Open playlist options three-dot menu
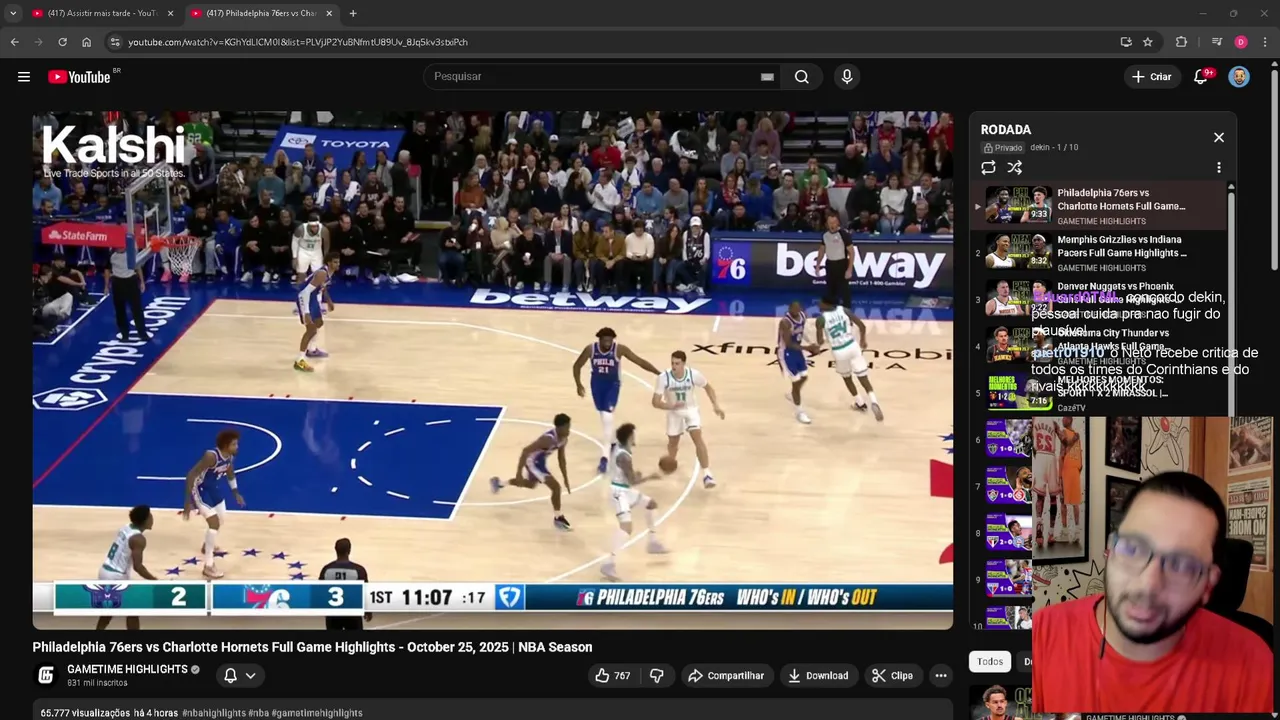Viewport: 1280px width, 720px height. pyautogui.click(x=1218, y=168)
